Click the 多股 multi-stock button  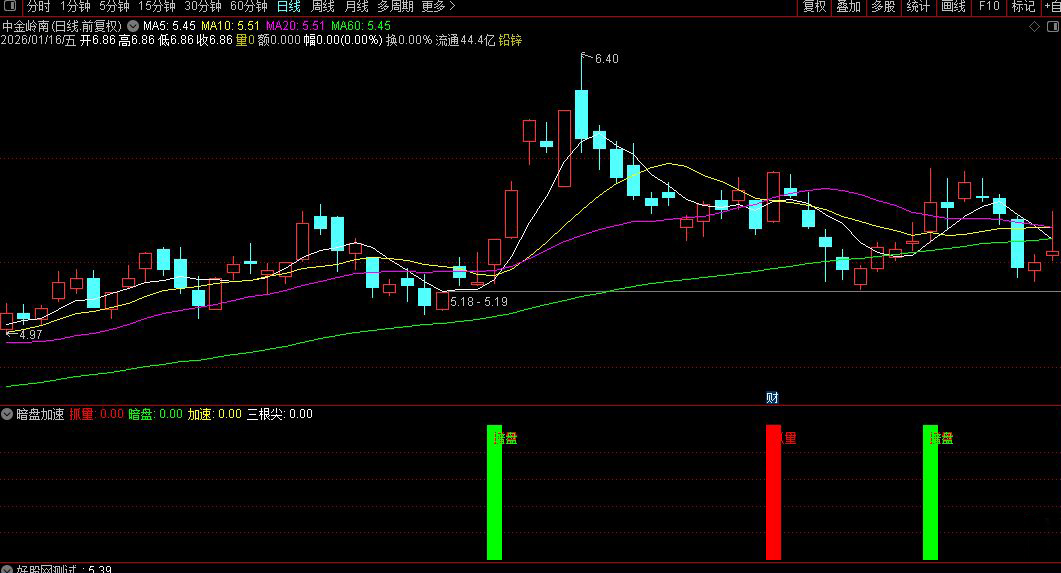(883, 7)
